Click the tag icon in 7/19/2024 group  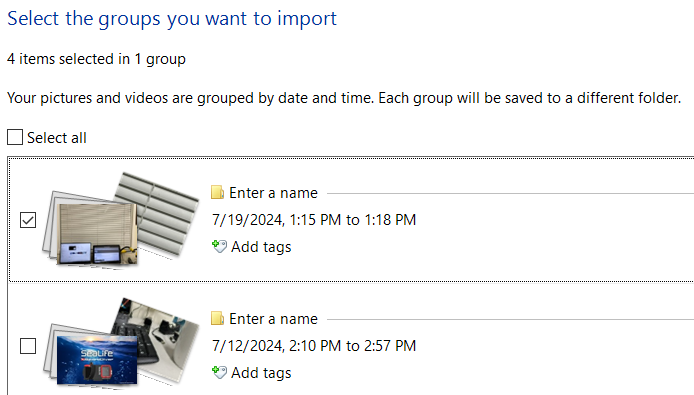pyautogui.click(x=220, y=246)
